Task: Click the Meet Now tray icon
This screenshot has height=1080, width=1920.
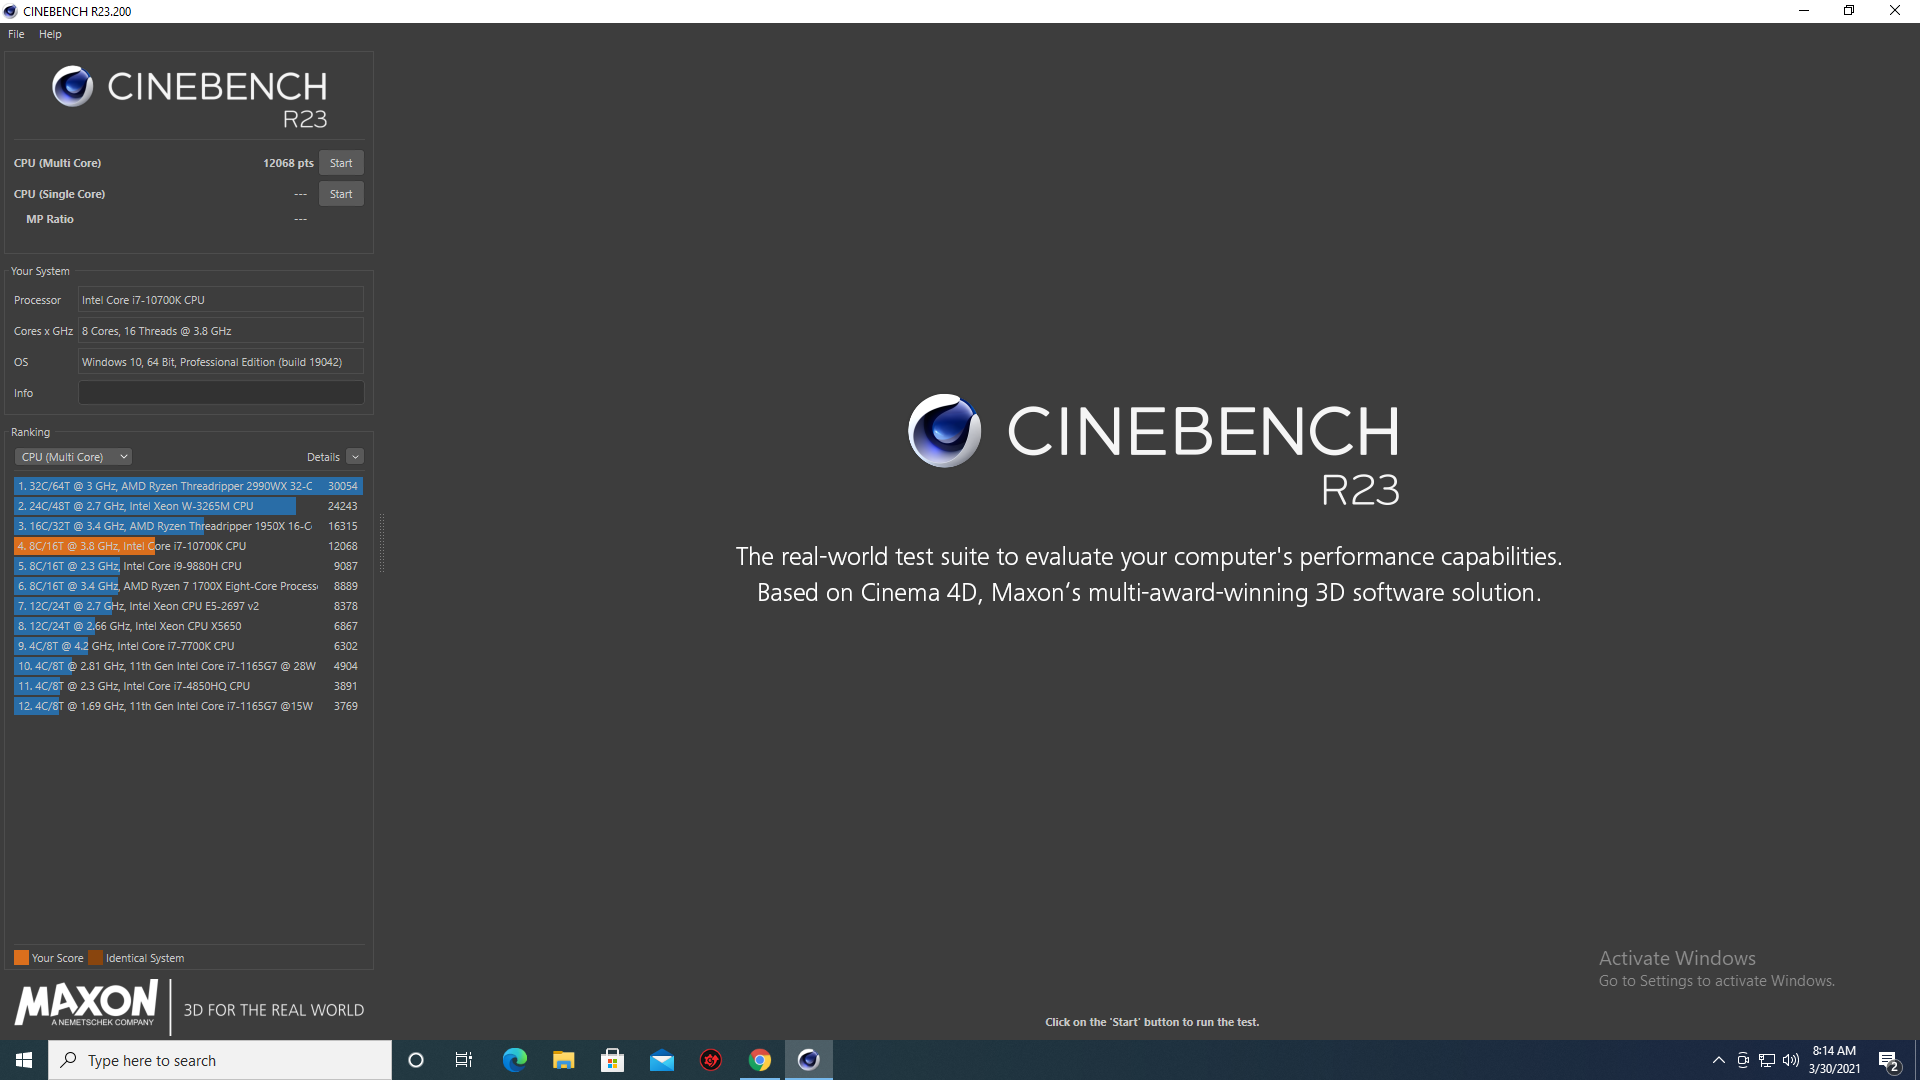Action: [1743, 1060]
